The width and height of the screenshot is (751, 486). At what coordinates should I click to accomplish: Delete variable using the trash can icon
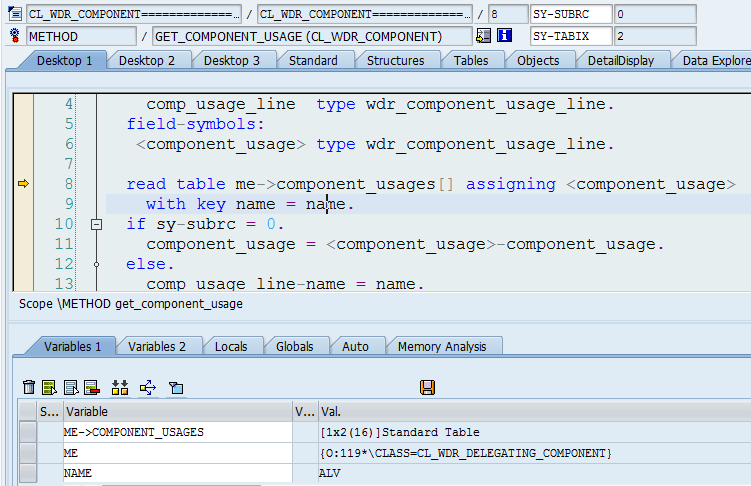[29, 387]
